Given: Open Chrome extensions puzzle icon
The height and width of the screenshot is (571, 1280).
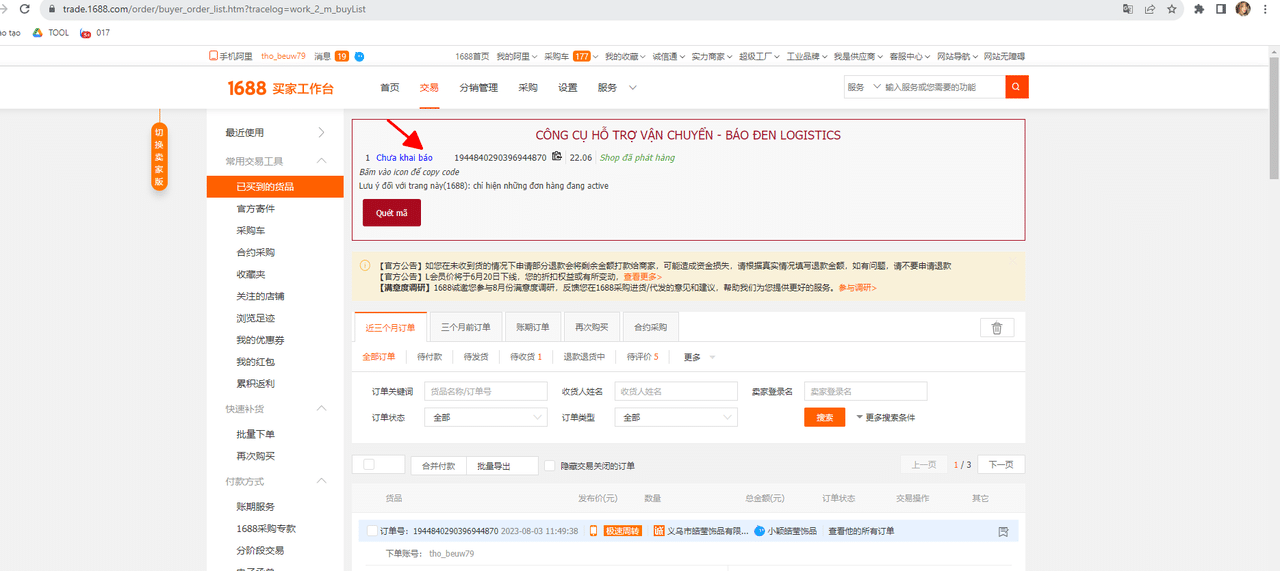Looking at the screenshot, I should point(1199,8).
